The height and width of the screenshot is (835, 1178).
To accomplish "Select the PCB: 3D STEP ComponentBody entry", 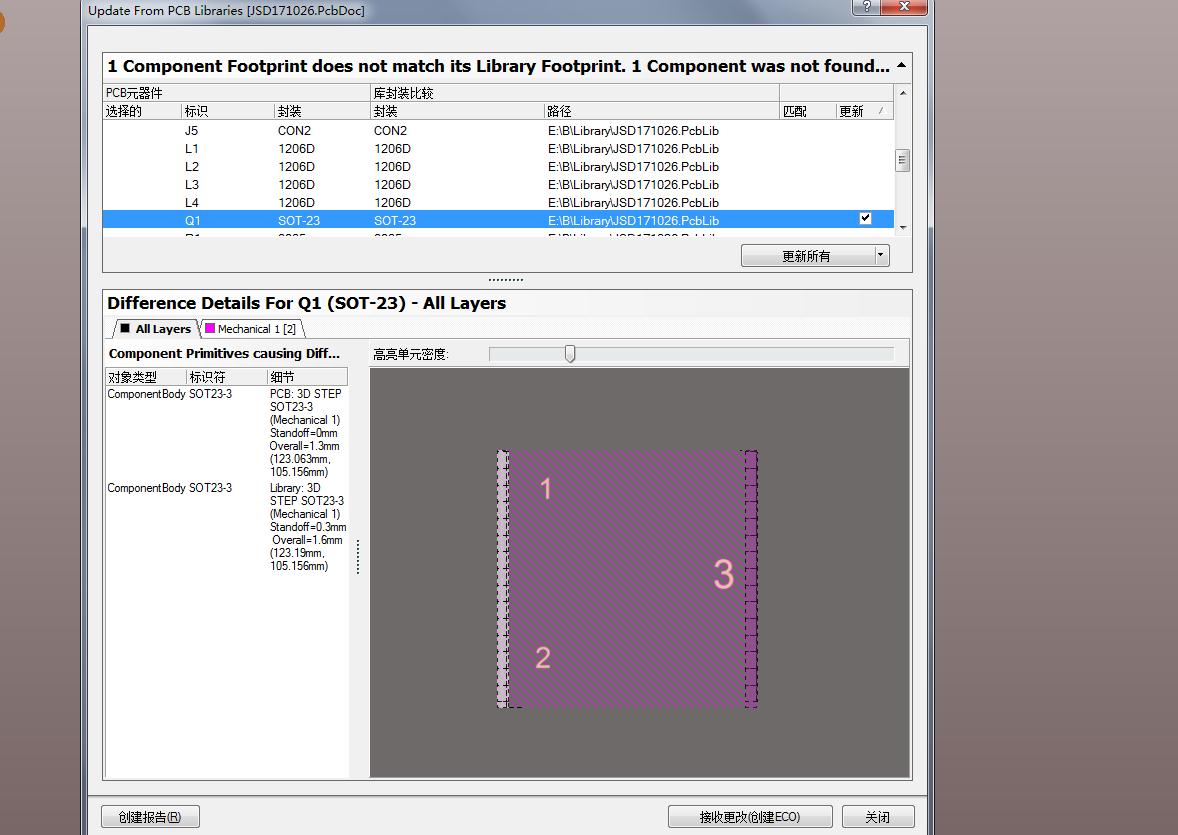I will pos(226,433).
